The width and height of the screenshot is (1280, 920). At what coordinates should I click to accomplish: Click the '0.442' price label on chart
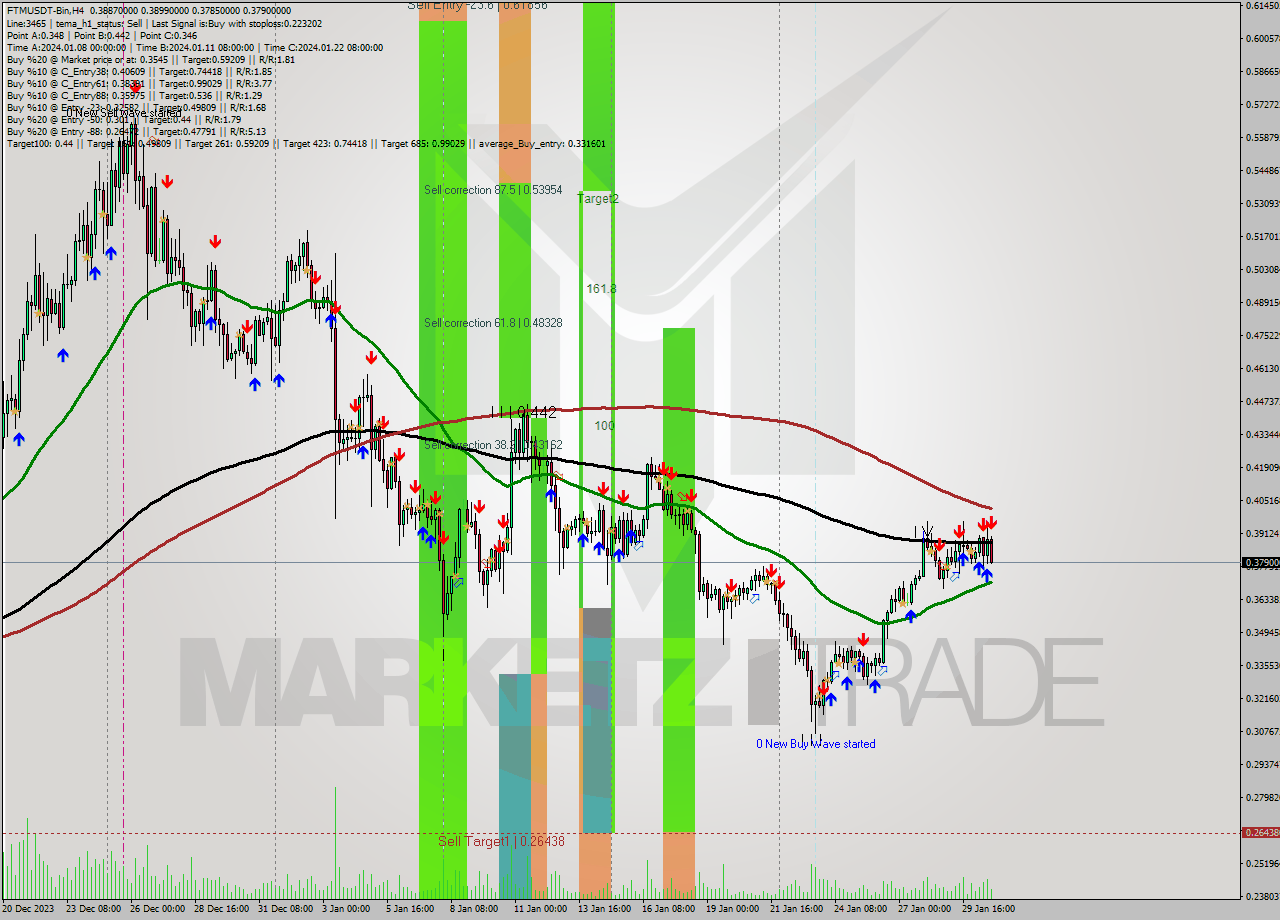pos(539,412)
